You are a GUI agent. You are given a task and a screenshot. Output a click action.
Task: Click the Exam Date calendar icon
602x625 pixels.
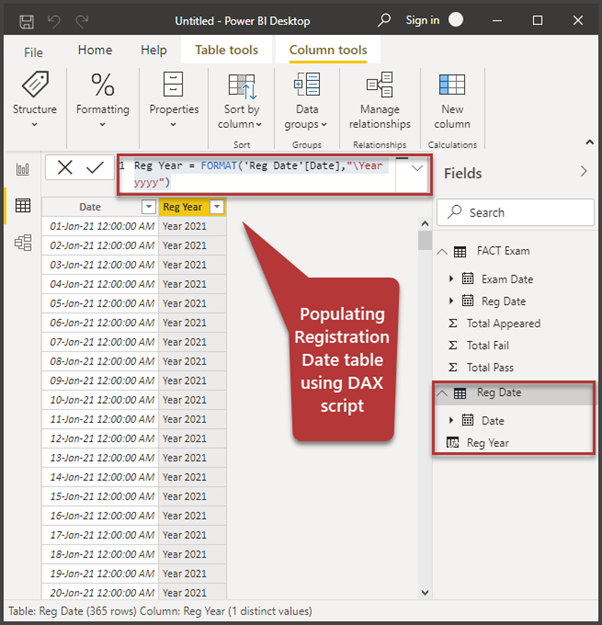click(468, 278)
